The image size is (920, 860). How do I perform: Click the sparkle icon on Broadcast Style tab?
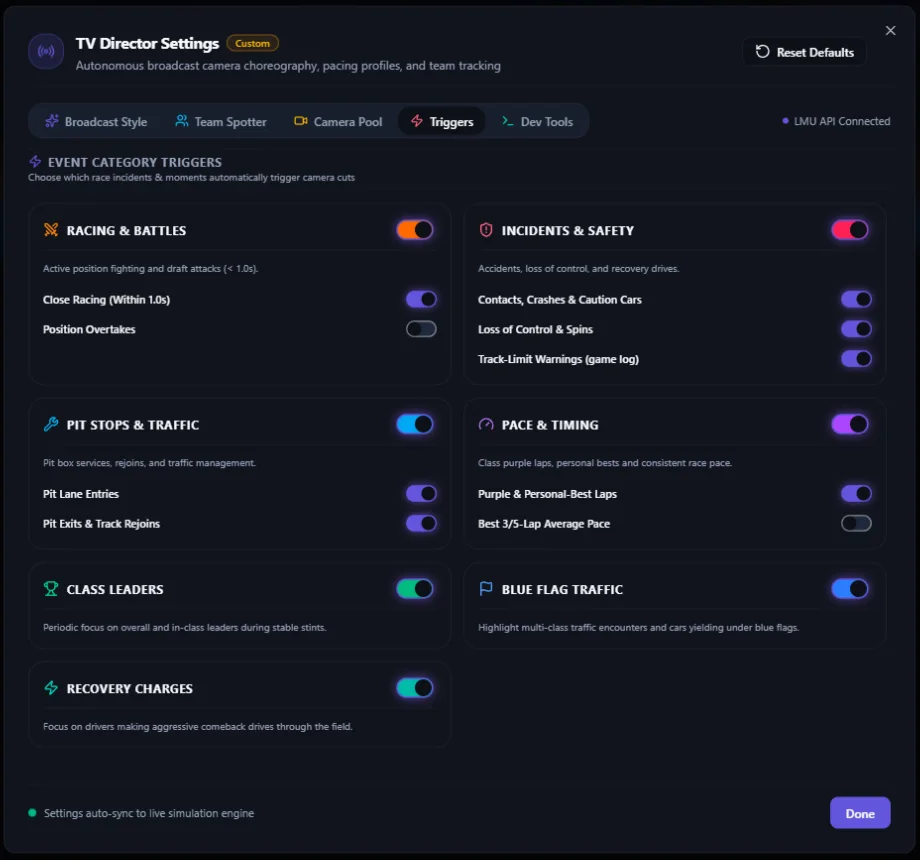click(52, 121)
